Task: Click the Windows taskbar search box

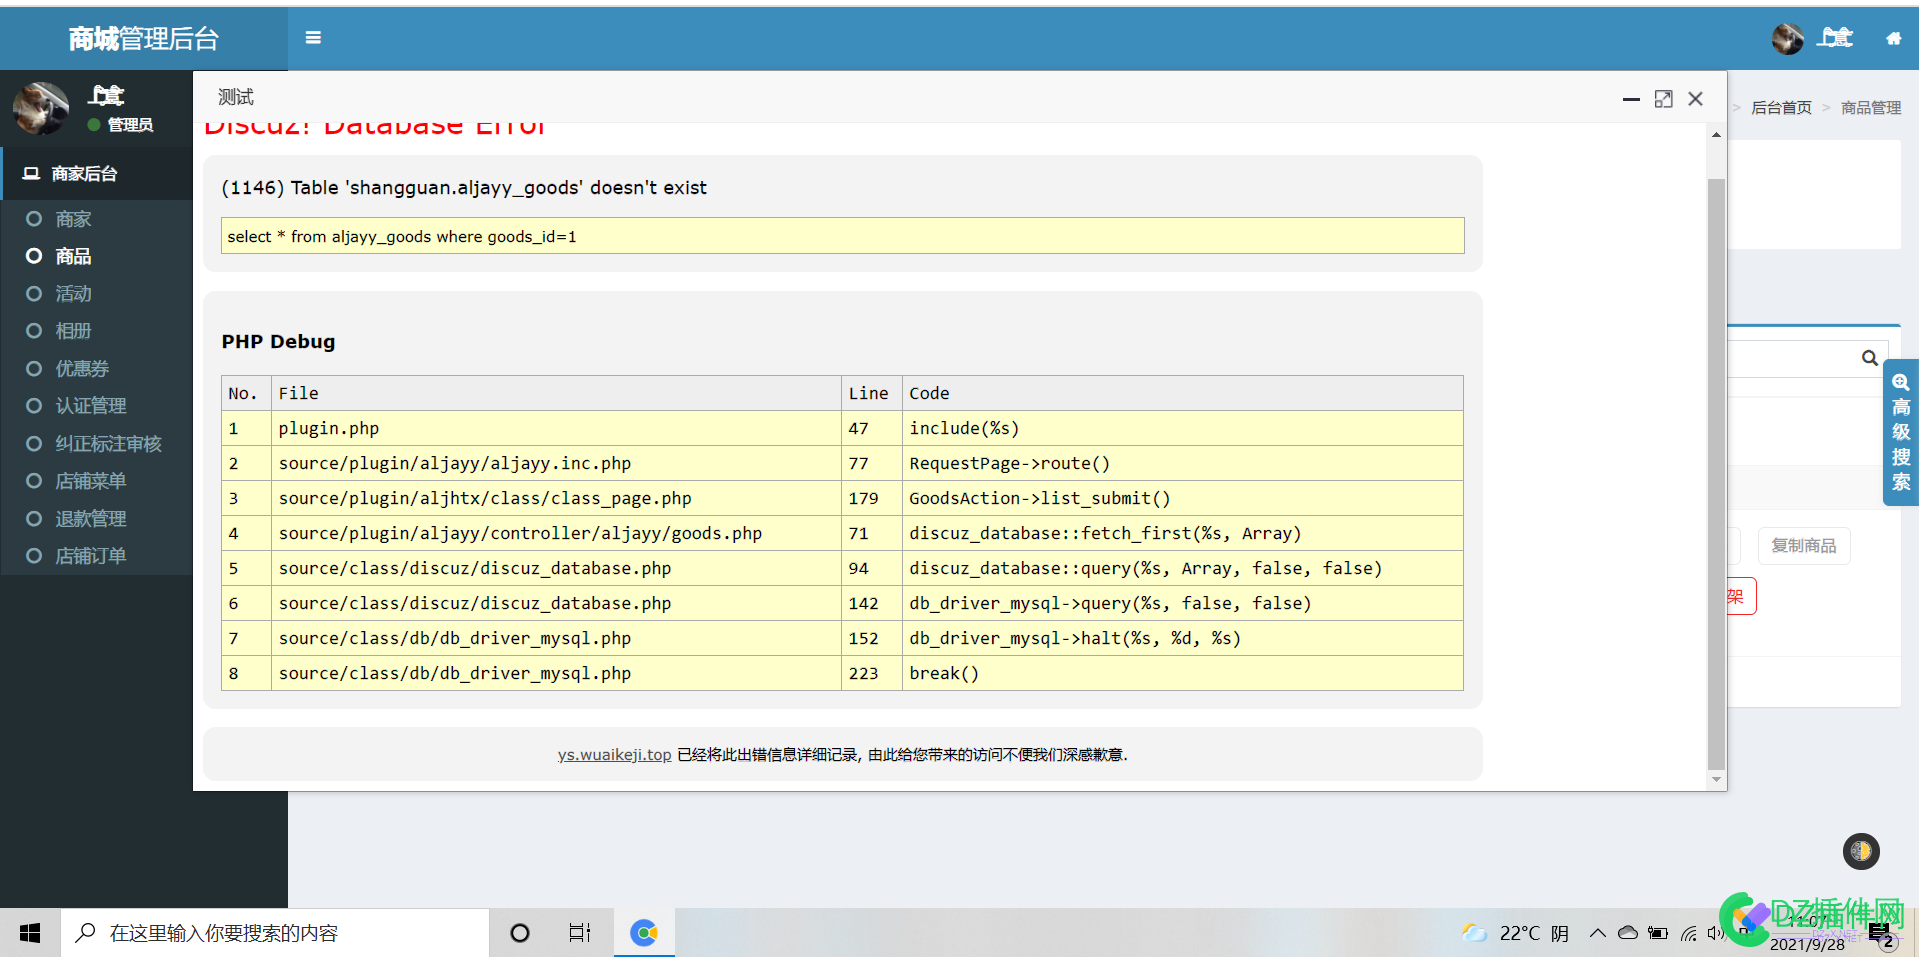Action: point(275,933)
